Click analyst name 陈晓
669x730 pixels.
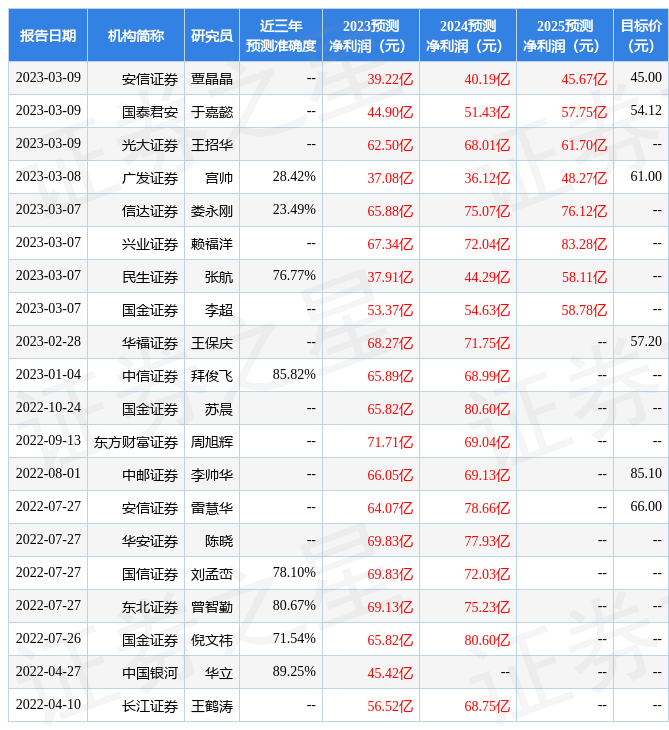click(x=219, y=541)
